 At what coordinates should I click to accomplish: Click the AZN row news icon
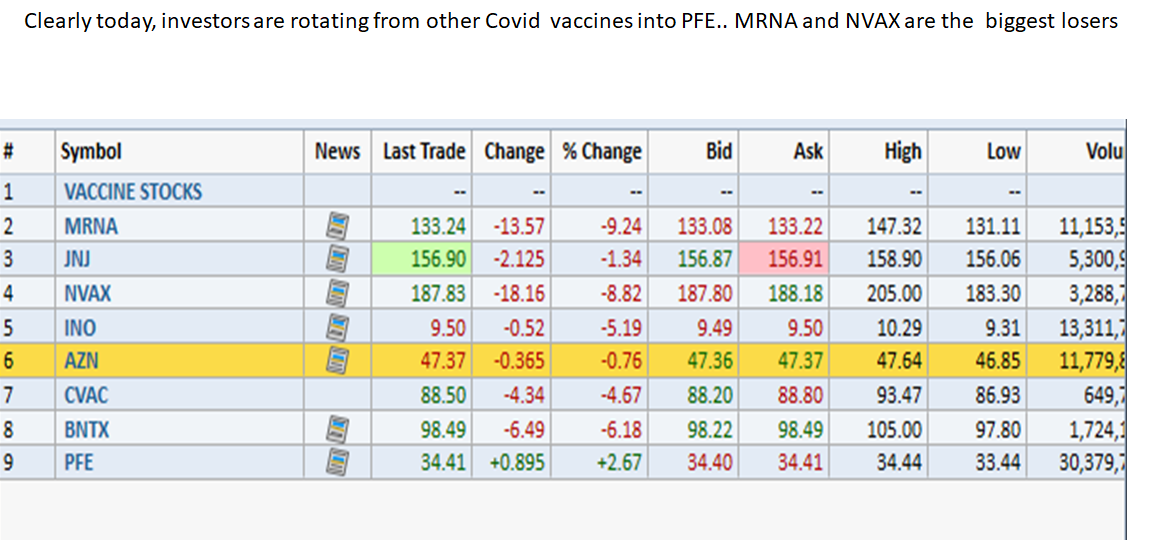click(337, 361)
